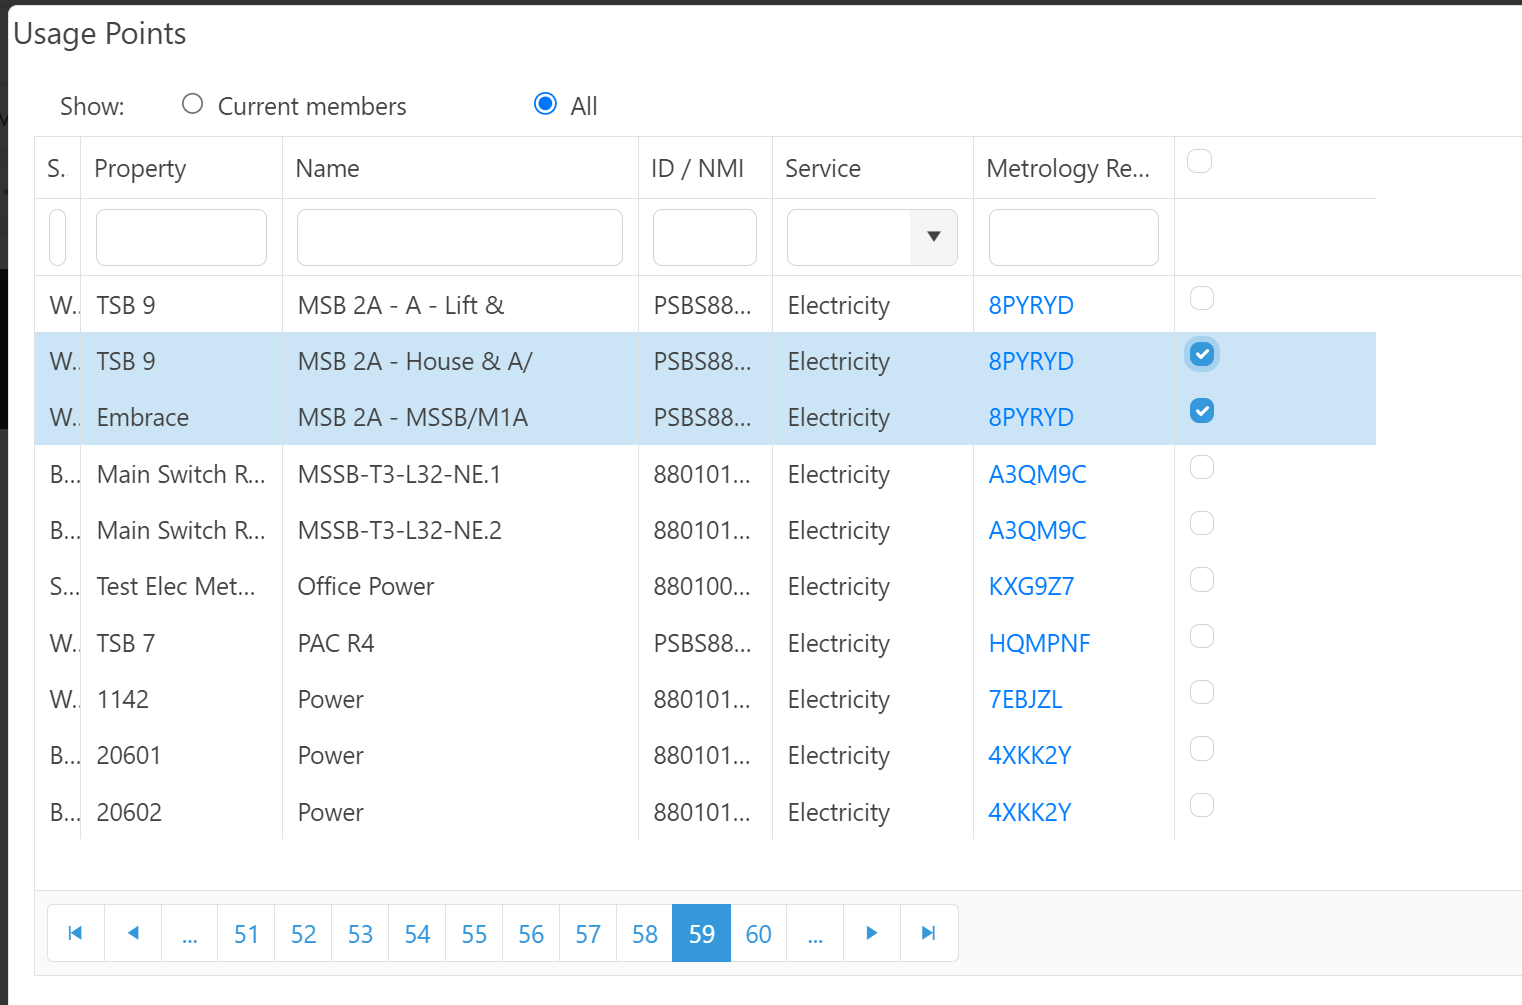Open metrology link KXG9Z7
1522x1005 pixels.
point(1031,587)
